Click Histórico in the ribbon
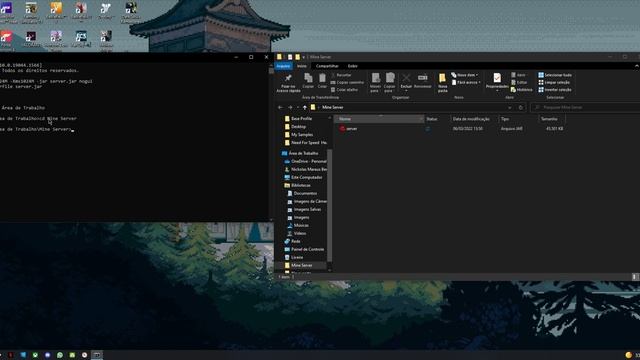This screenshot has width=640, height=360. (522, 90)
